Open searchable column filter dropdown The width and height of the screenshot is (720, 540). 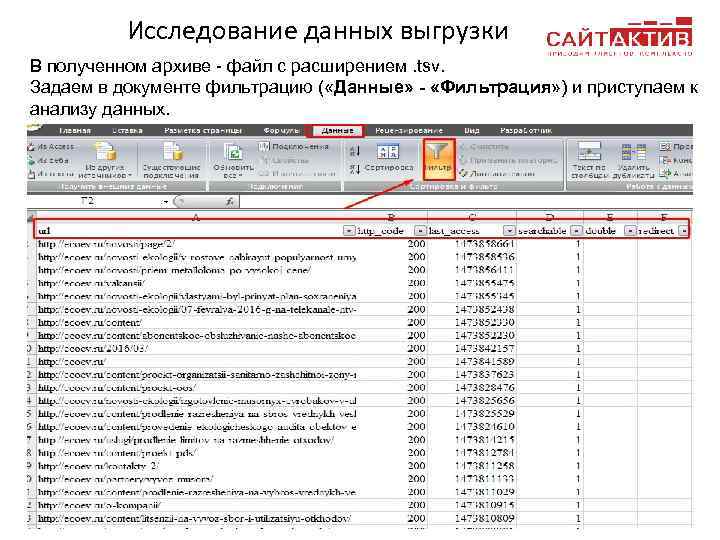click(576, 231)
